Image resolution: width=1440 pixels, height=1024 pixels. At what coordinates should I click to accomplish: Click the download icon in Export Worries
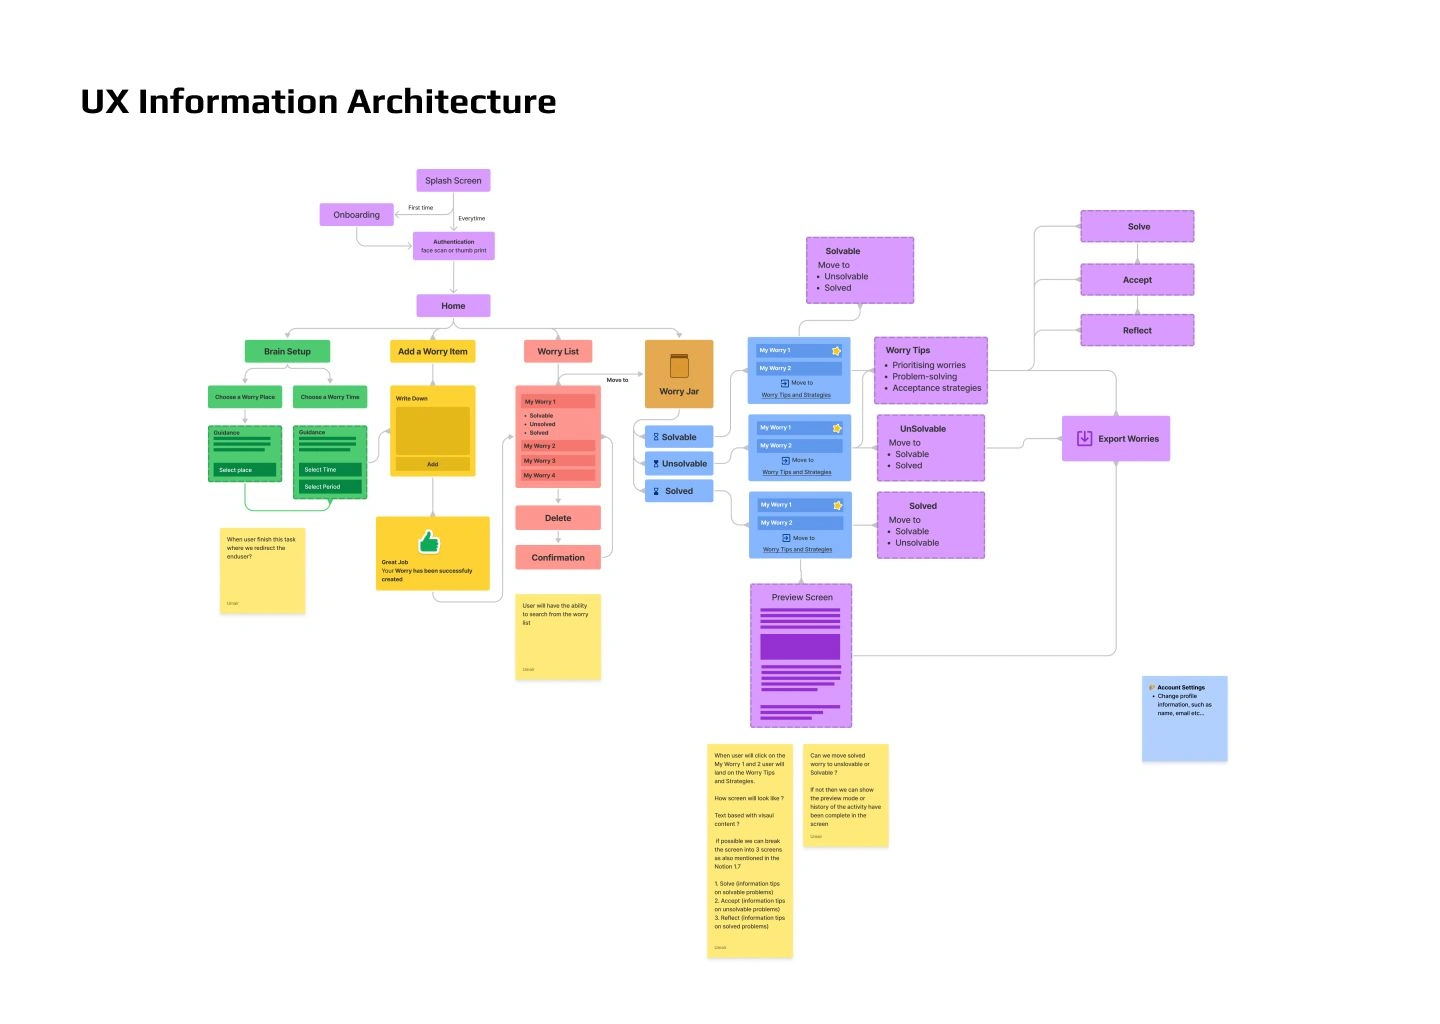point(1084,438)
